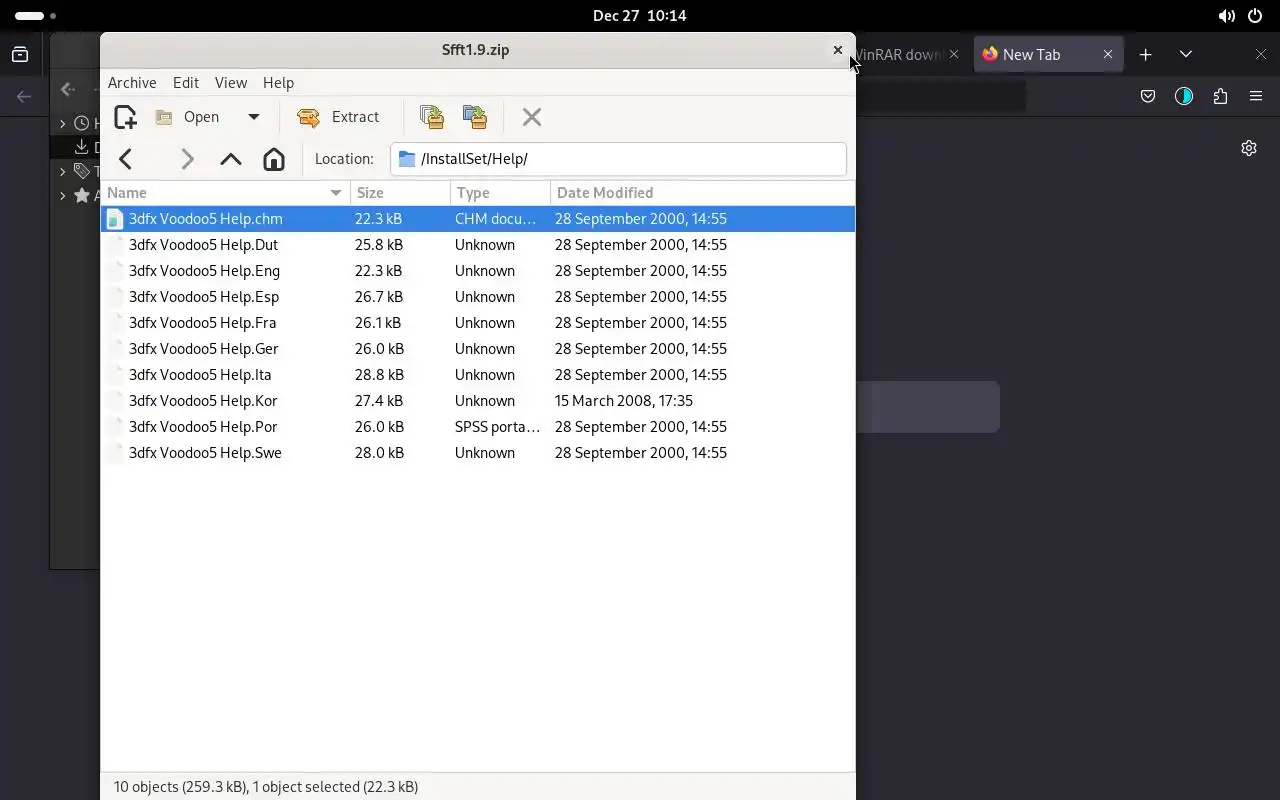Image resolution: width=1280 pixels, height=800 pixels.
Task: Click the tag icon in background sidebar
Action: (x=82, y=171)
